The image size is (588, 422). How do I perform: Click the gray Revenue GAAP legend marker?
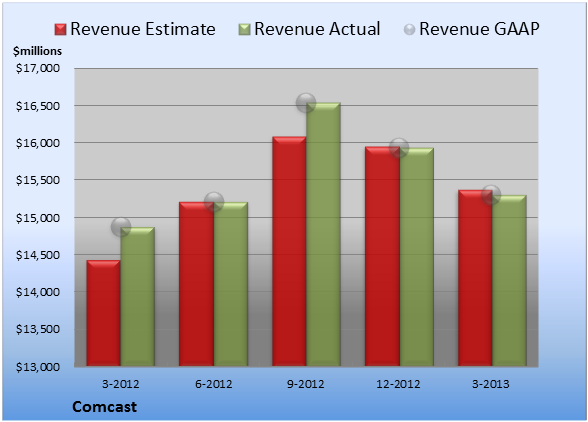(x=410, y=29)
